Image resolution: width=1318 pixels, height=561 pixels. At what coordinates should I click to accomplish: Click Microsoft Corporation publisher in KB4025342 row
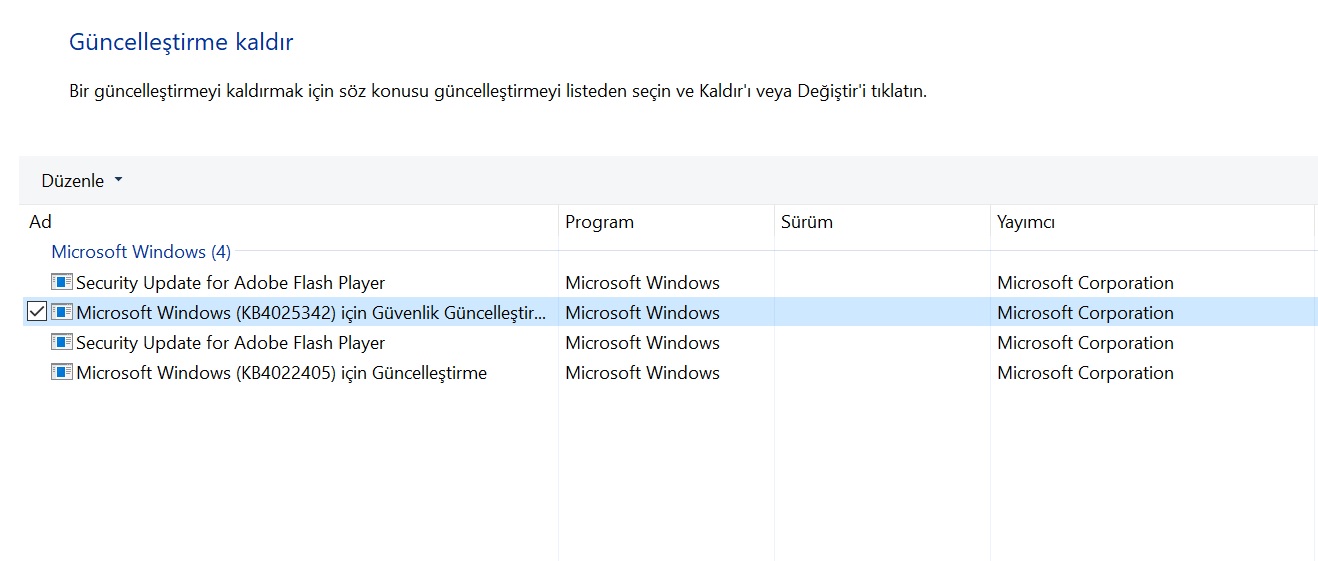1085,312
